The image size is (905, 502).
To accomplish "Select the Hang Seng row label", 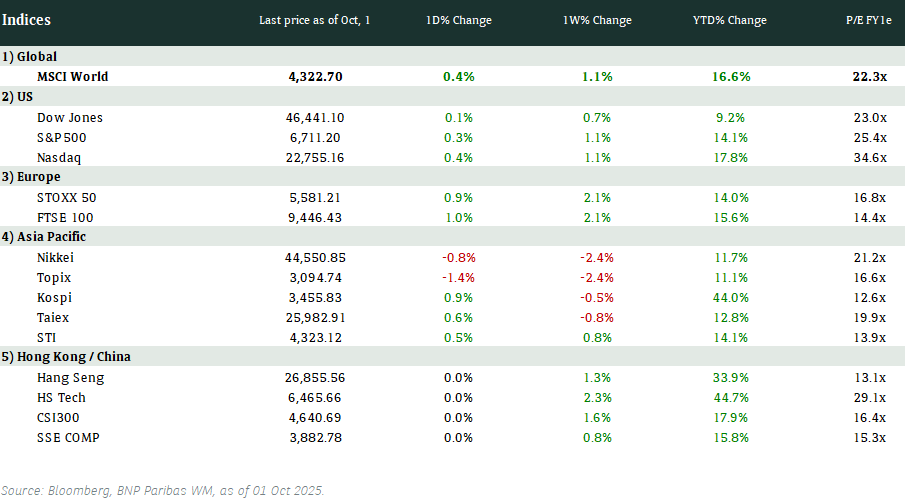I will tap(70, 377).
